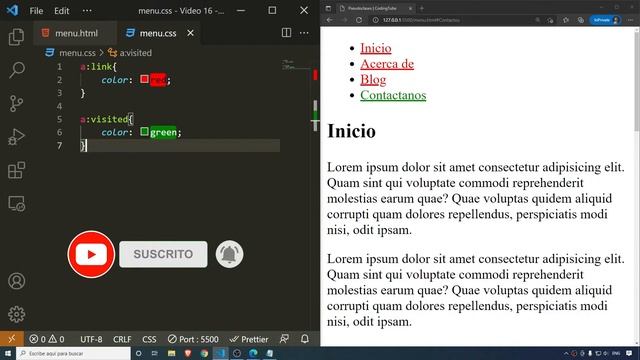Image resolution: width=640 pixels, height=360 pixels.
Task: Open the Source Control view
Action: (16, 104)
